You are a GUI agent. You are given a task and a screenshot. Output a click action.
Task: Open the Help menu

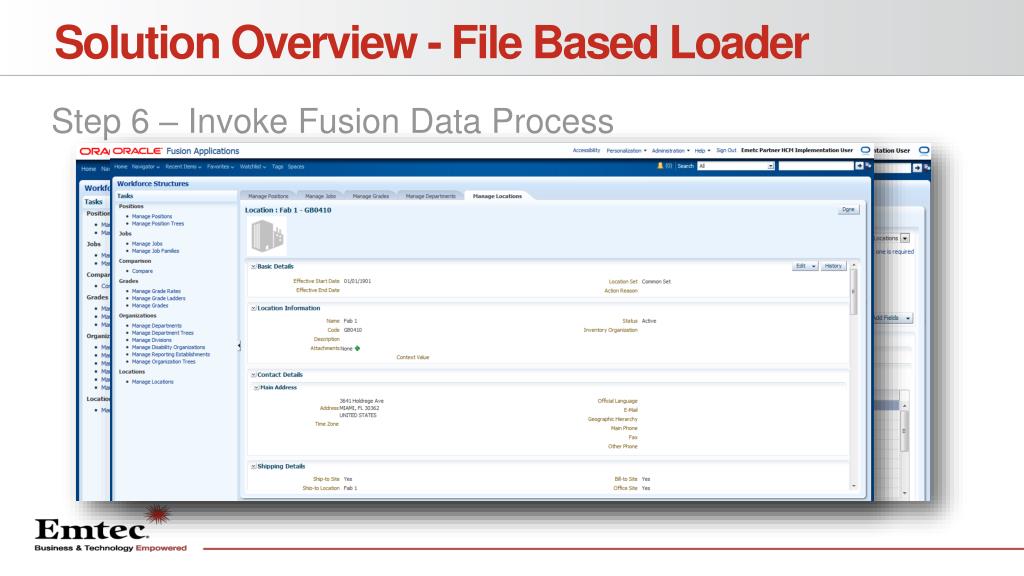click(x=702, y=151)
